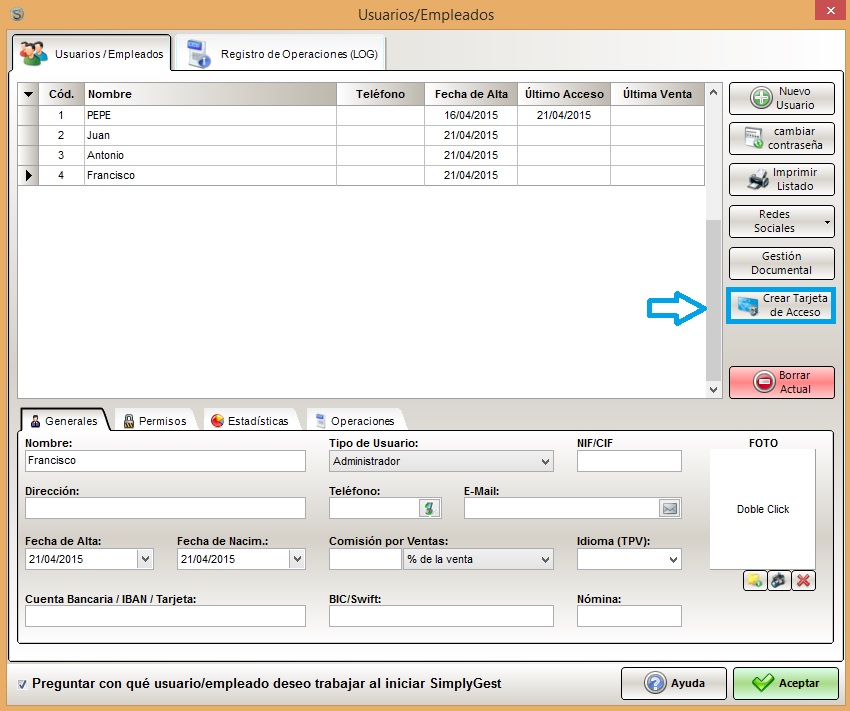Click the Nuevo Usuario button
Image resolution: width=850 pixels, height=711 pixels.
(782, 98)
